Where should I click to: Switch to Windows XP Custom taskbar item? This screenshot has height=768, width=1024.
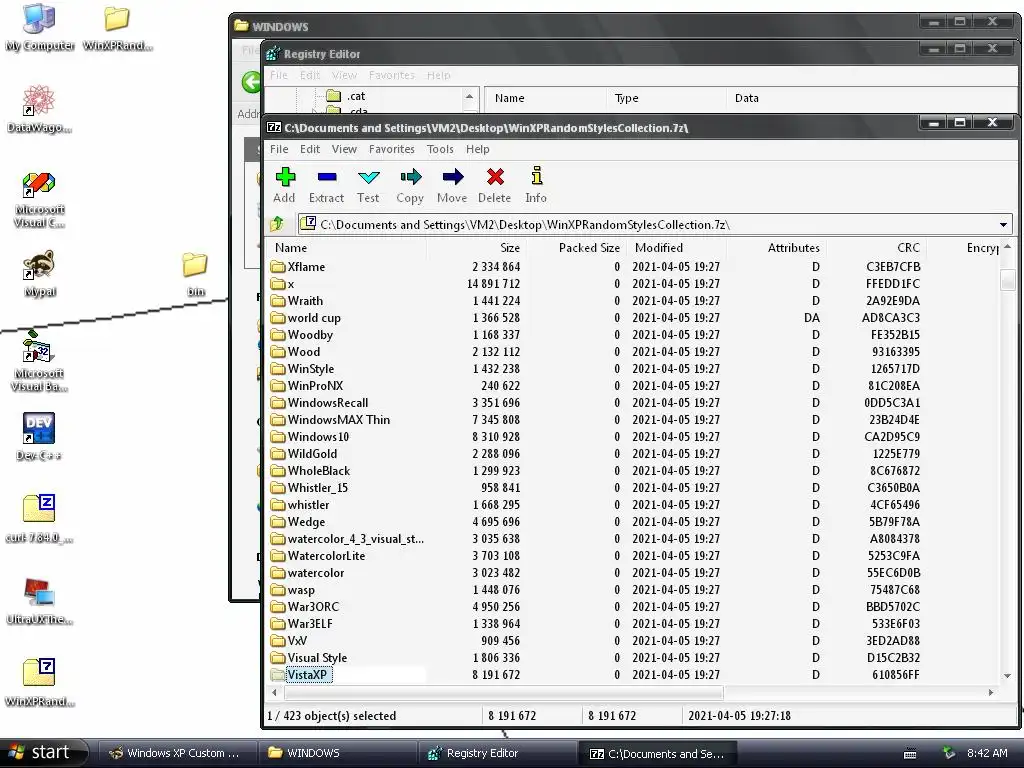coord(176,753)
